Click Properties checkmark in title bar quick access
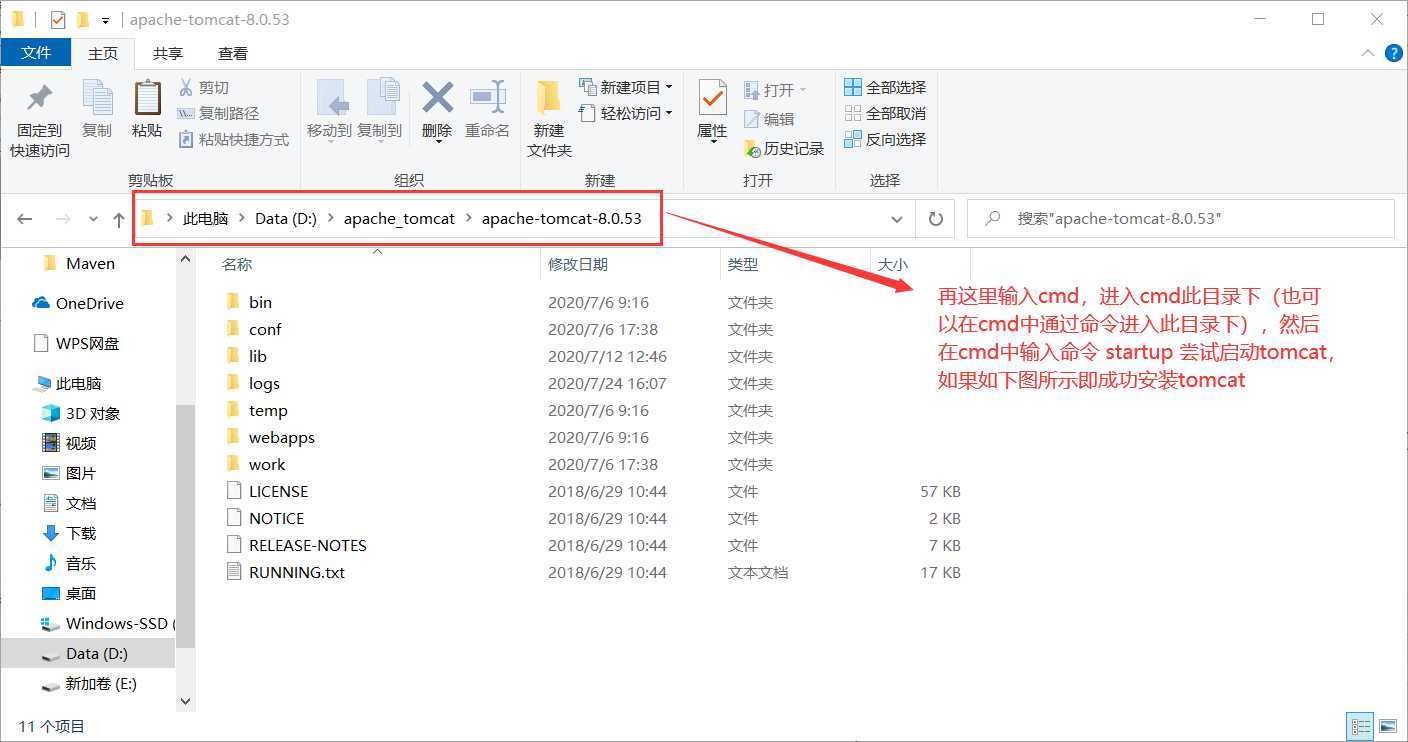This screenshot has height=742, width=1408. point(58,19)
